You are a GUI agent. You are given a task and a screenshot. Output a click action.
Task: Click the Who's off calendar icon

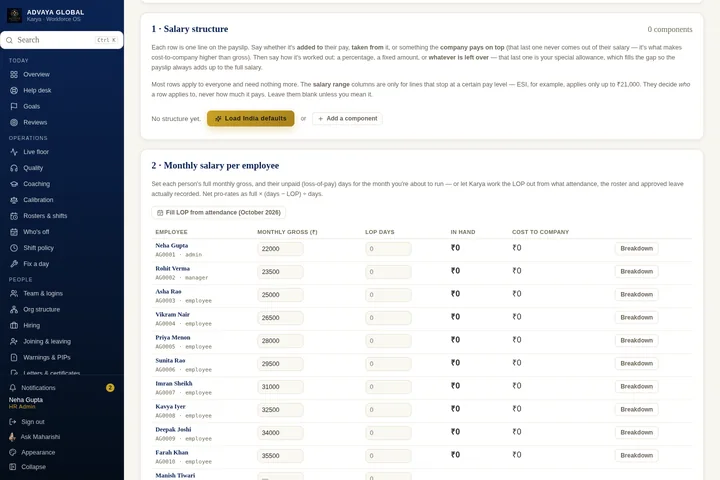pos(14,232)
